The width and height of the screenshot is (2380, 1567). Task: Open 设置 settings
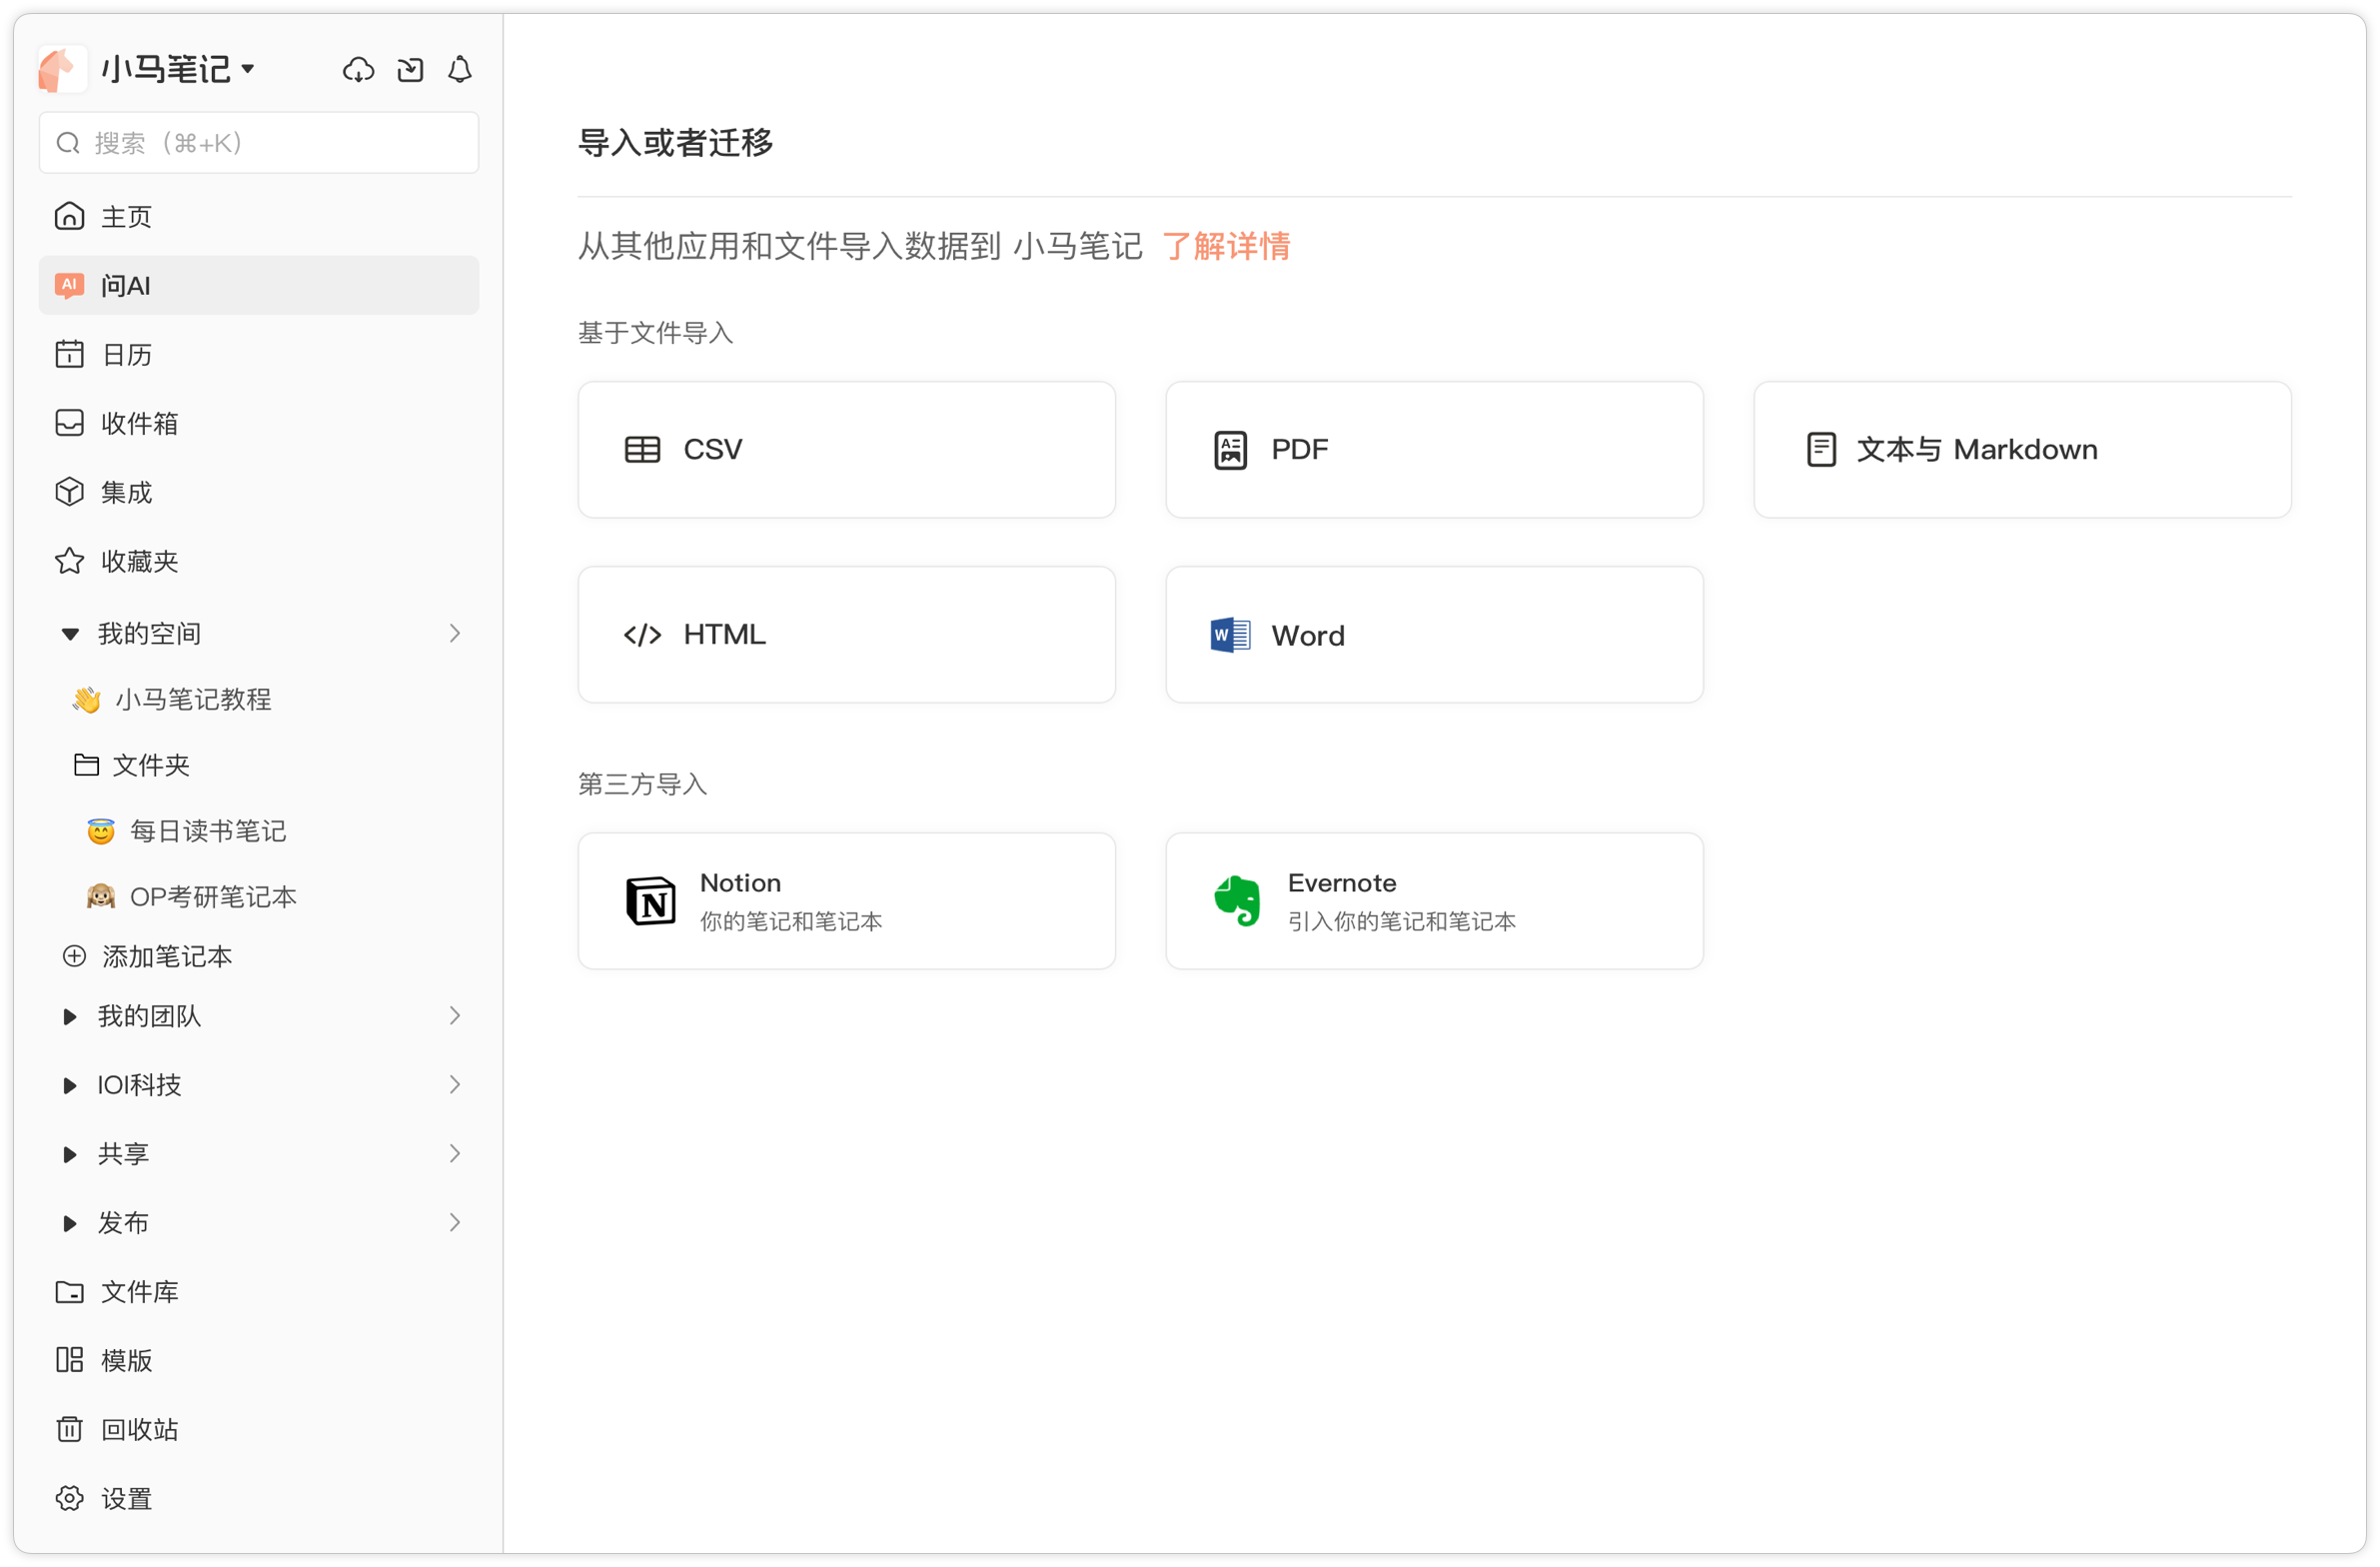coord(126,1498)
